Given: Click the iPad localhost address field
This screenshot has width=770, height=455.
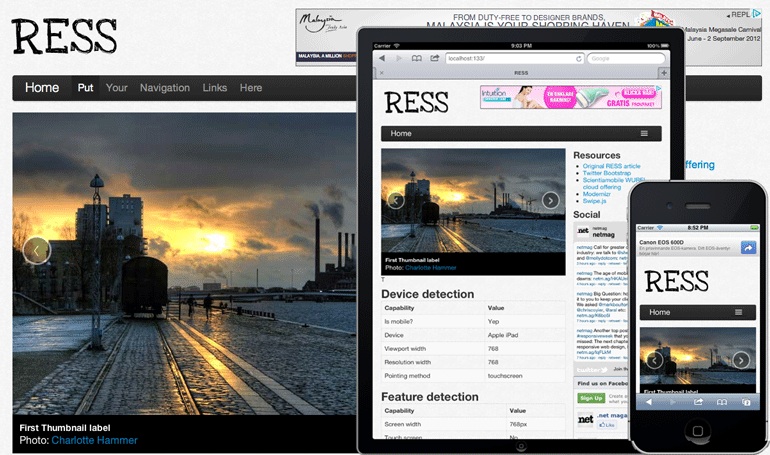Looking at the screenshot, I should click(515, 58).
